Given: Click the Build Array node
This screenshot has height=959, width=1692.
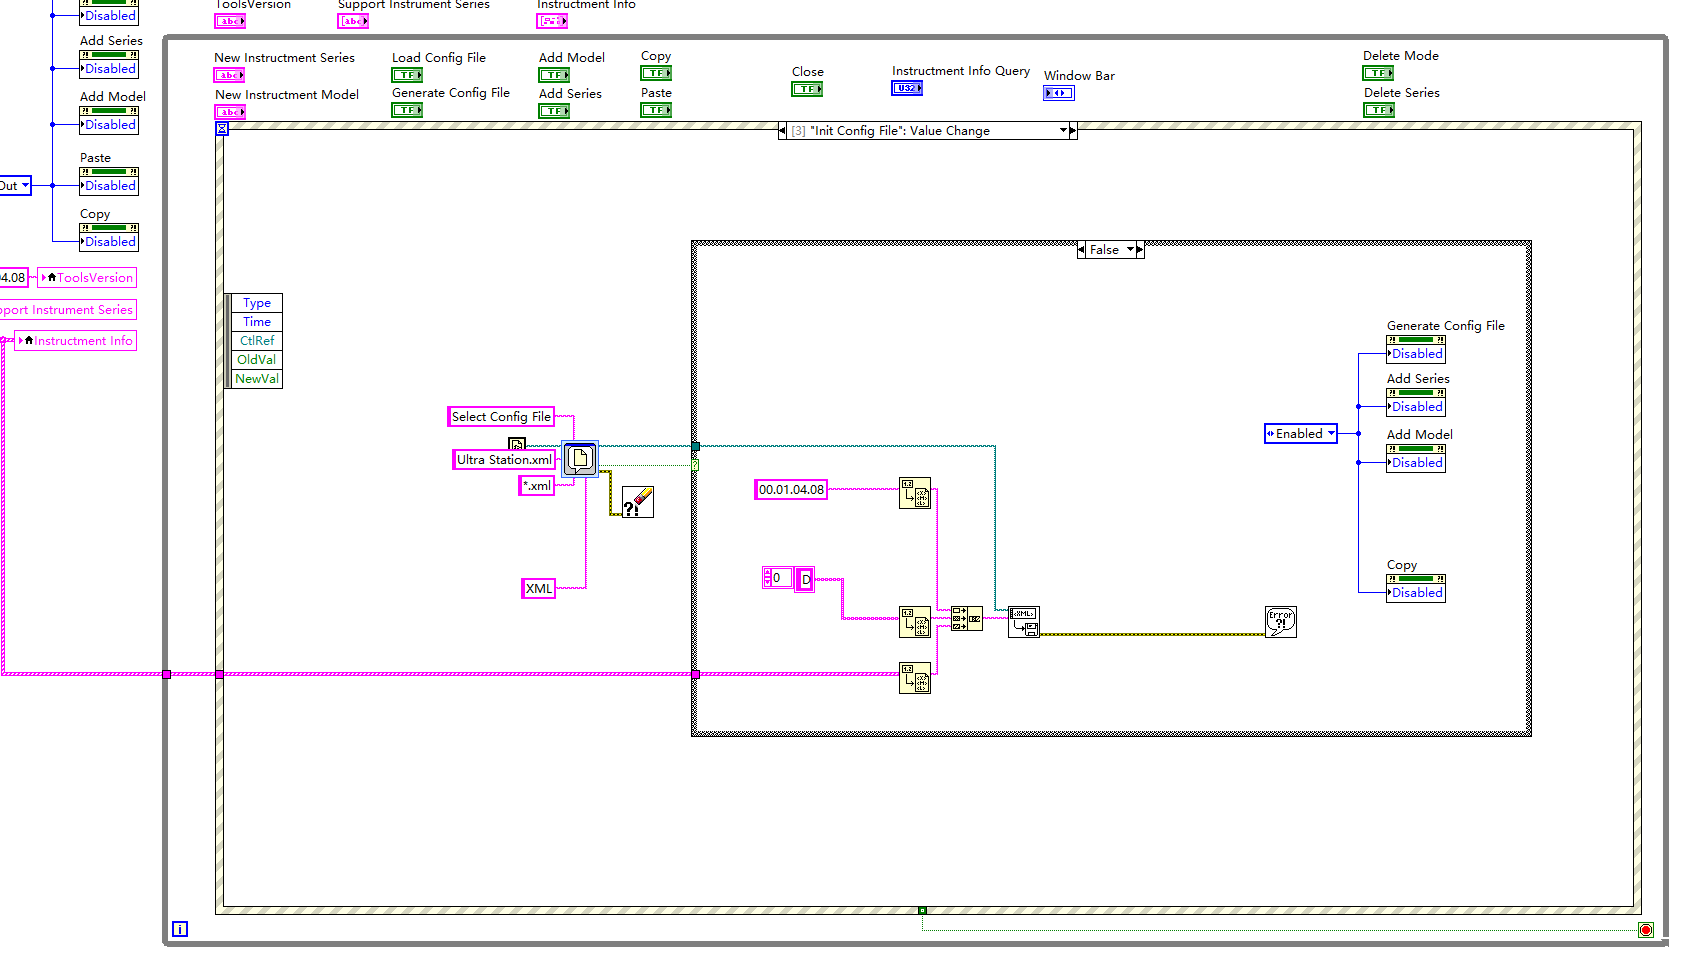Looking at the screenshot, I should tap(967, 618).
